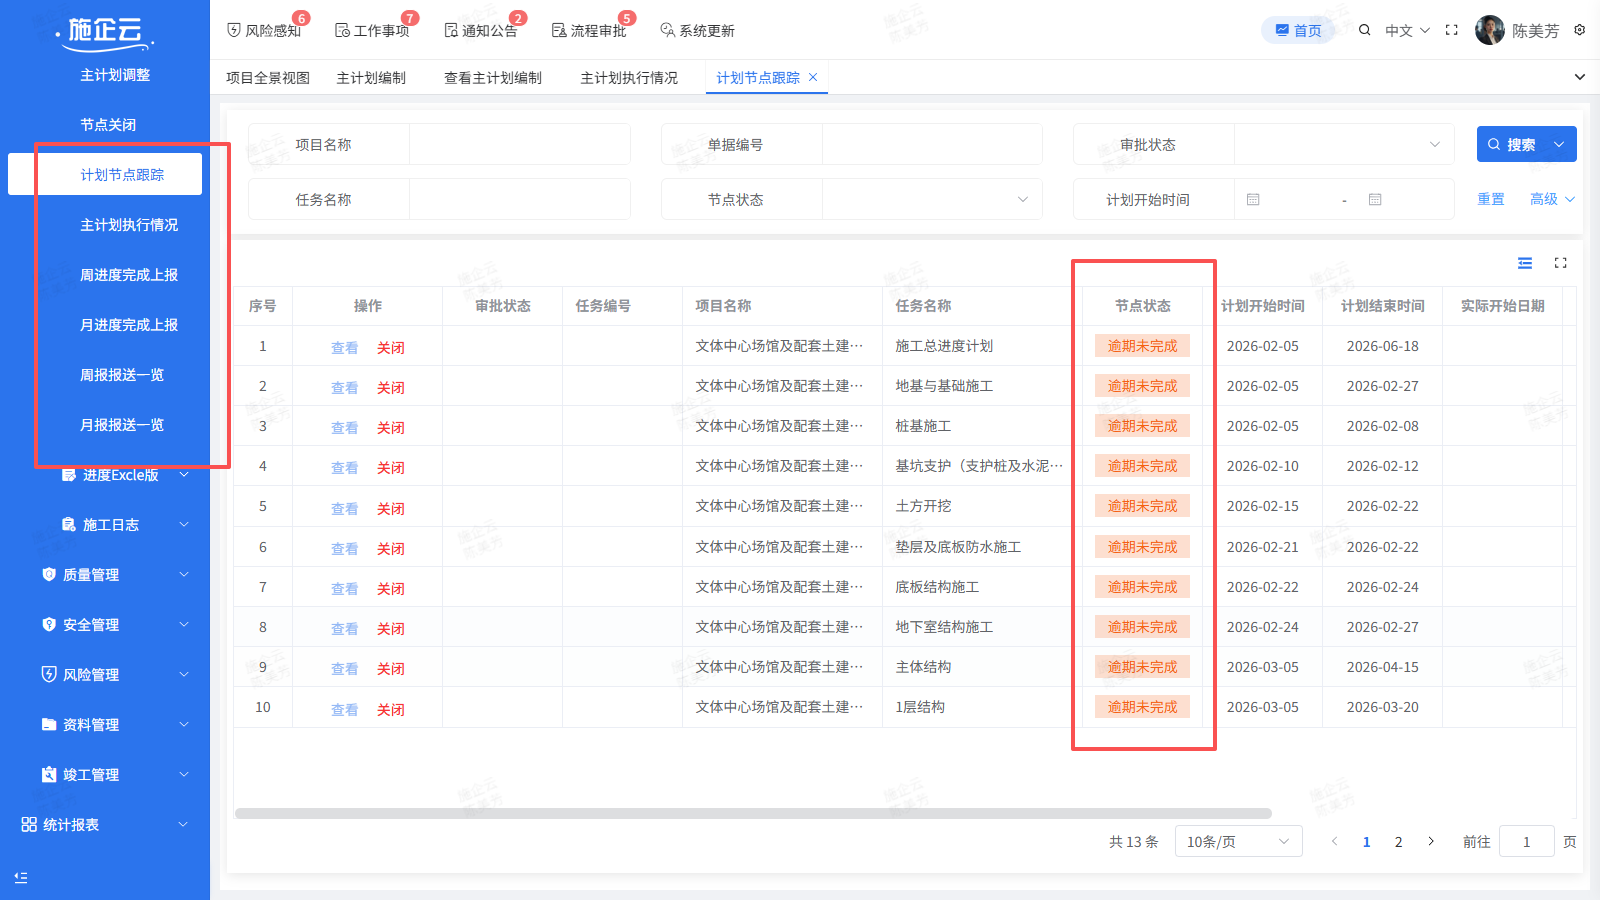The width and height of the screenshot is (1600, 900).
Task: Close the 计划节点跟踪 tab
Action: click(813, 77)
